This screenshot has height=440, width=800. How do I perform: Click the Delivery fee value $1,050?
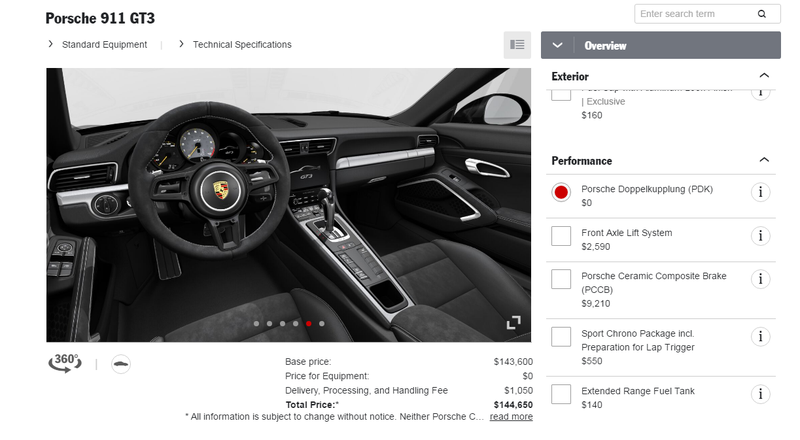[x=518, y=390]
